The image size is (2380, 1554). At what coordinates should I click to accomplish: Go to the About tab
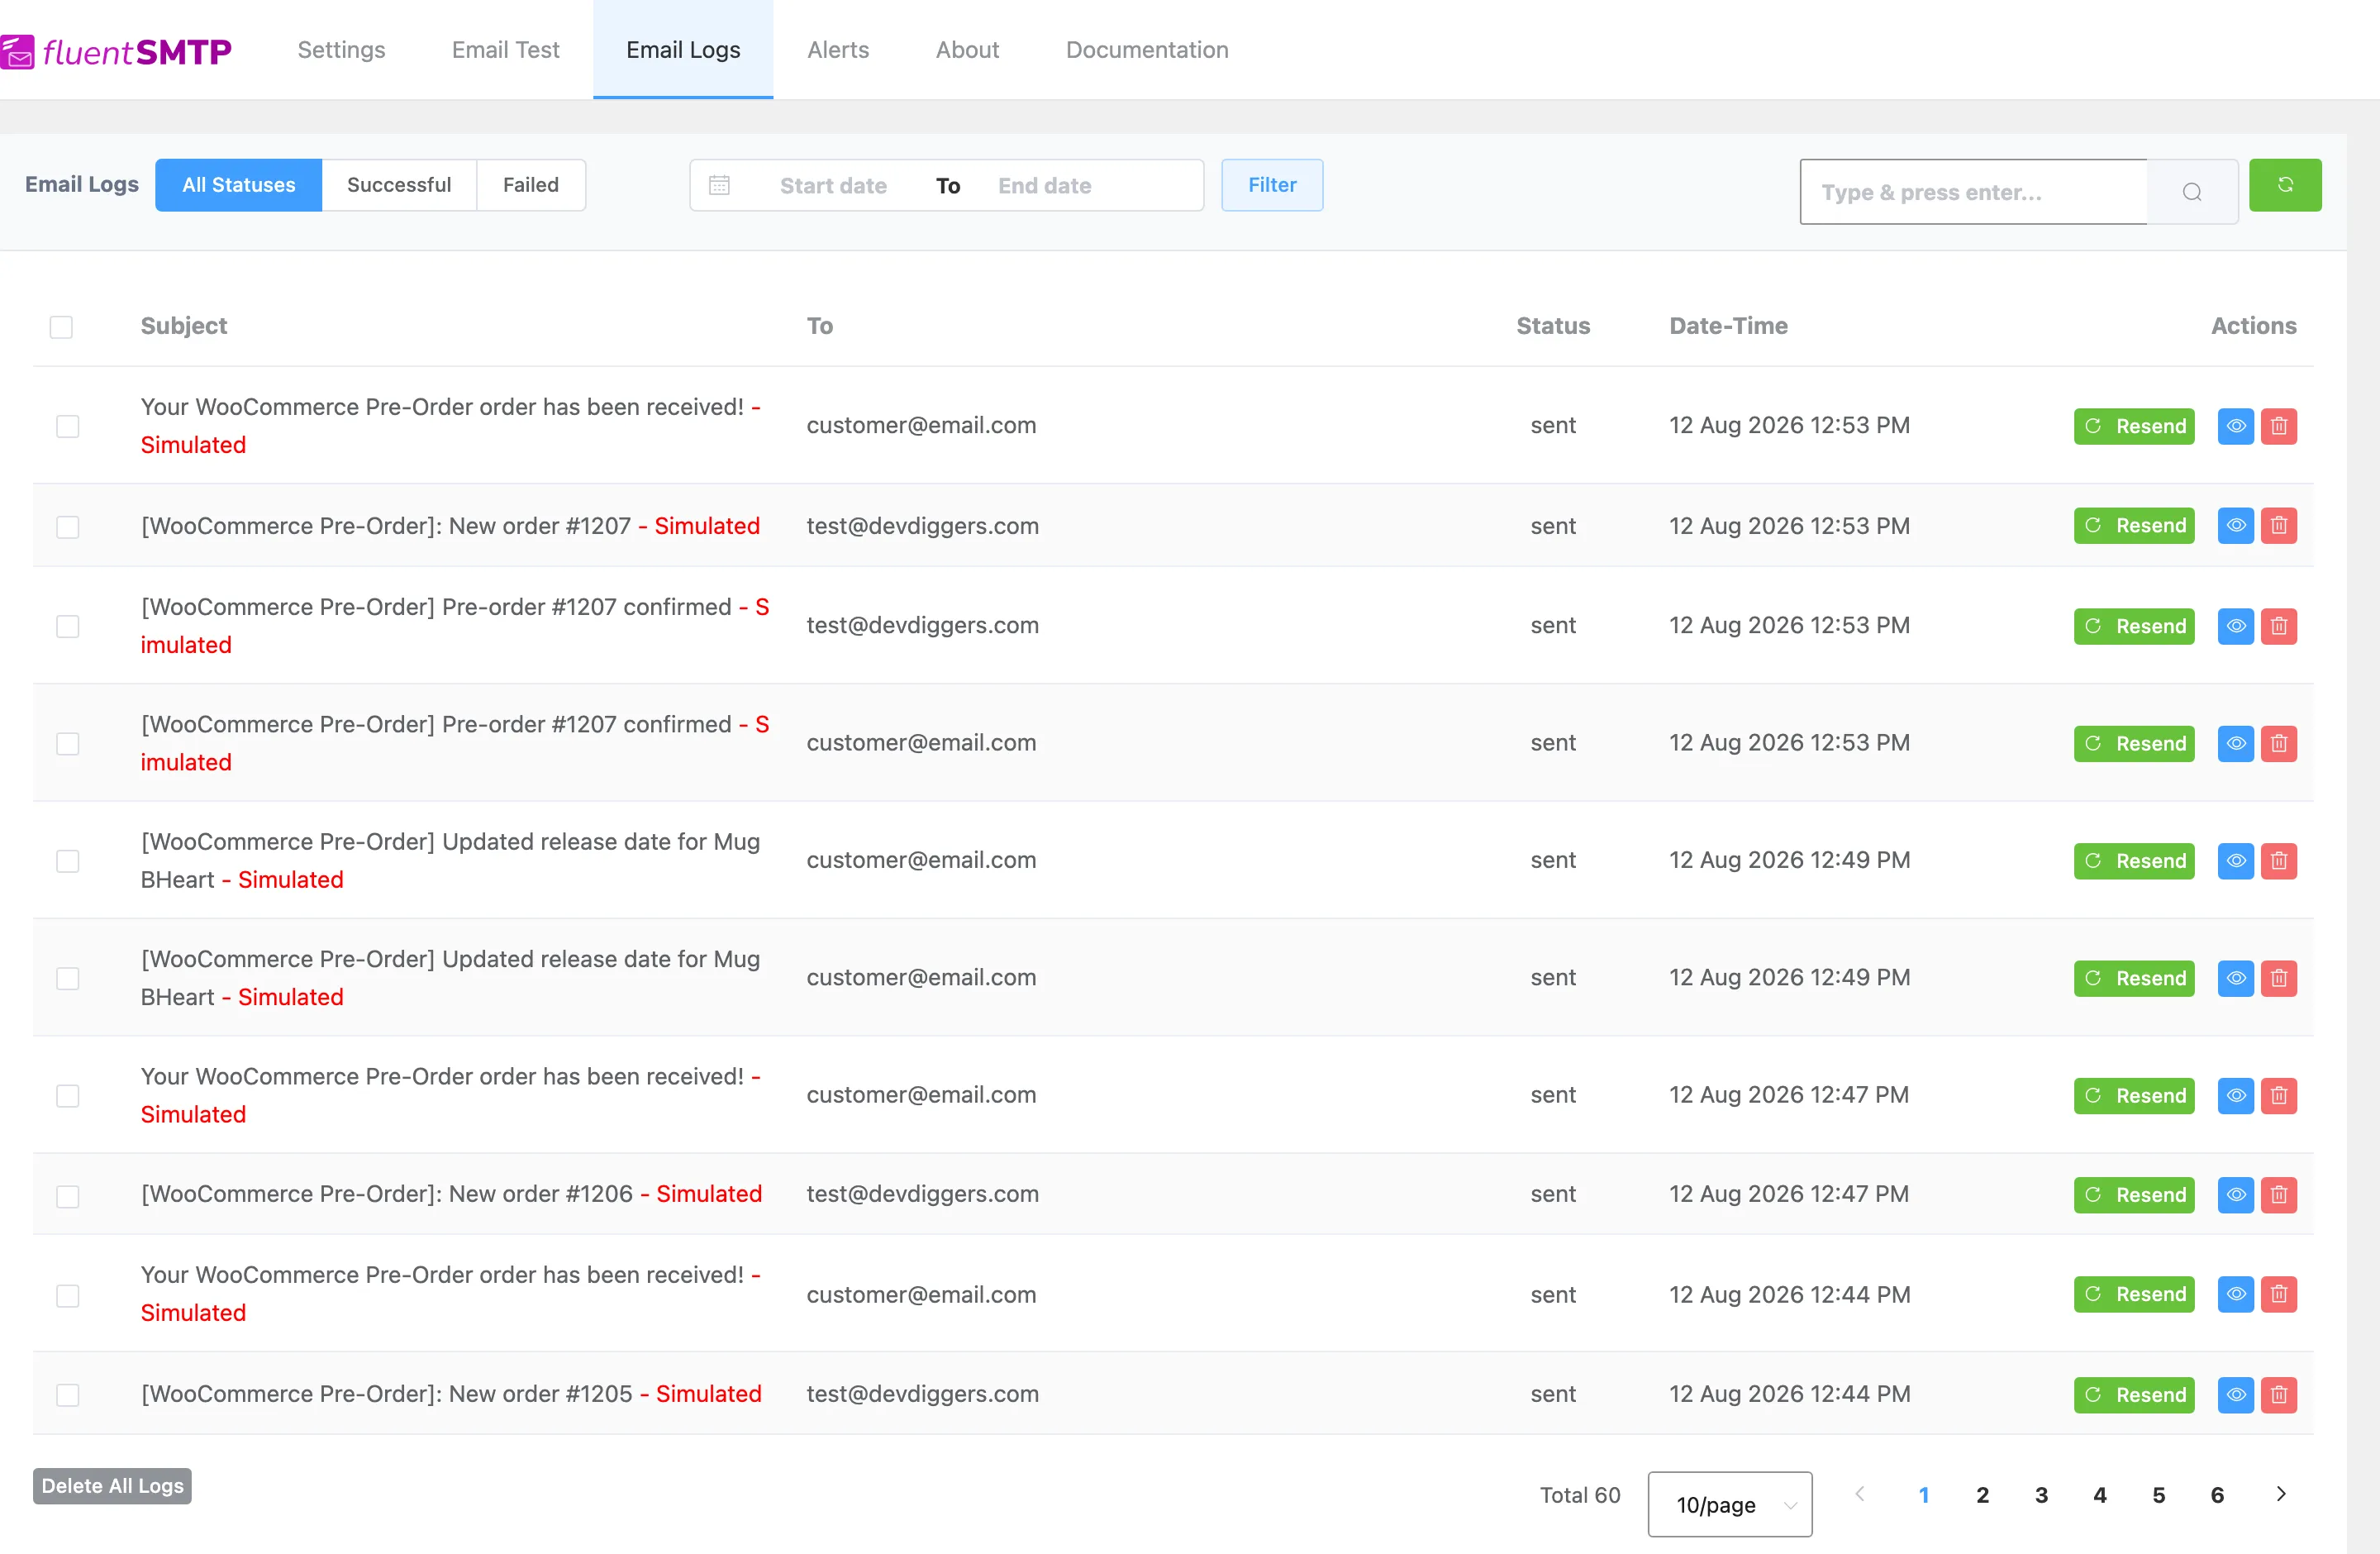[x=967, y=49]
